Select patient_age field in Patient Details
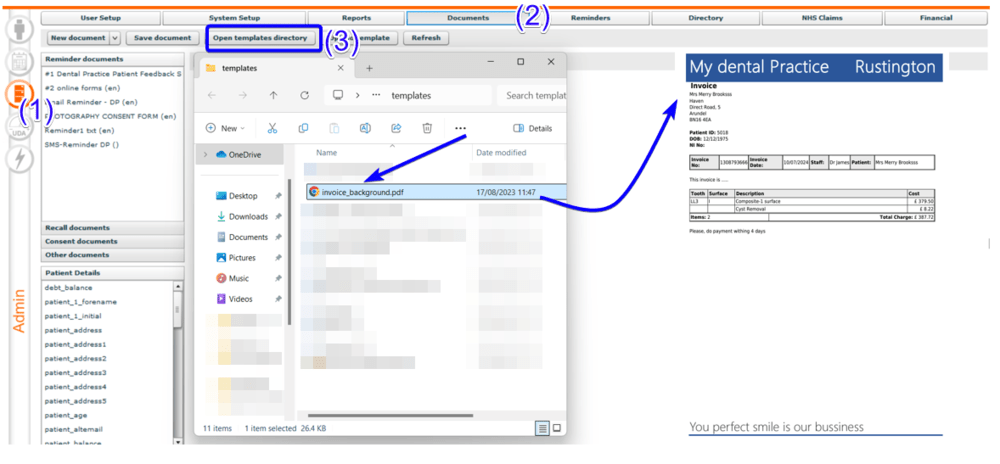The width and height of the screenshot is (1000, 464). tap(66, 415)
